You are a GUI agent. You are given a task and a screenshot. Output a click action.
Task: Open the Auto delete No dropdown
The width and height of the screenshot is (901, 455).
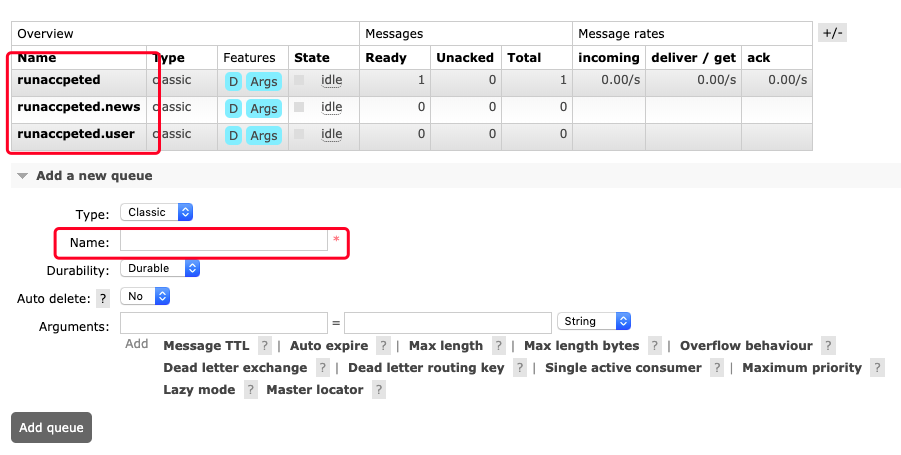click(145, 297)
